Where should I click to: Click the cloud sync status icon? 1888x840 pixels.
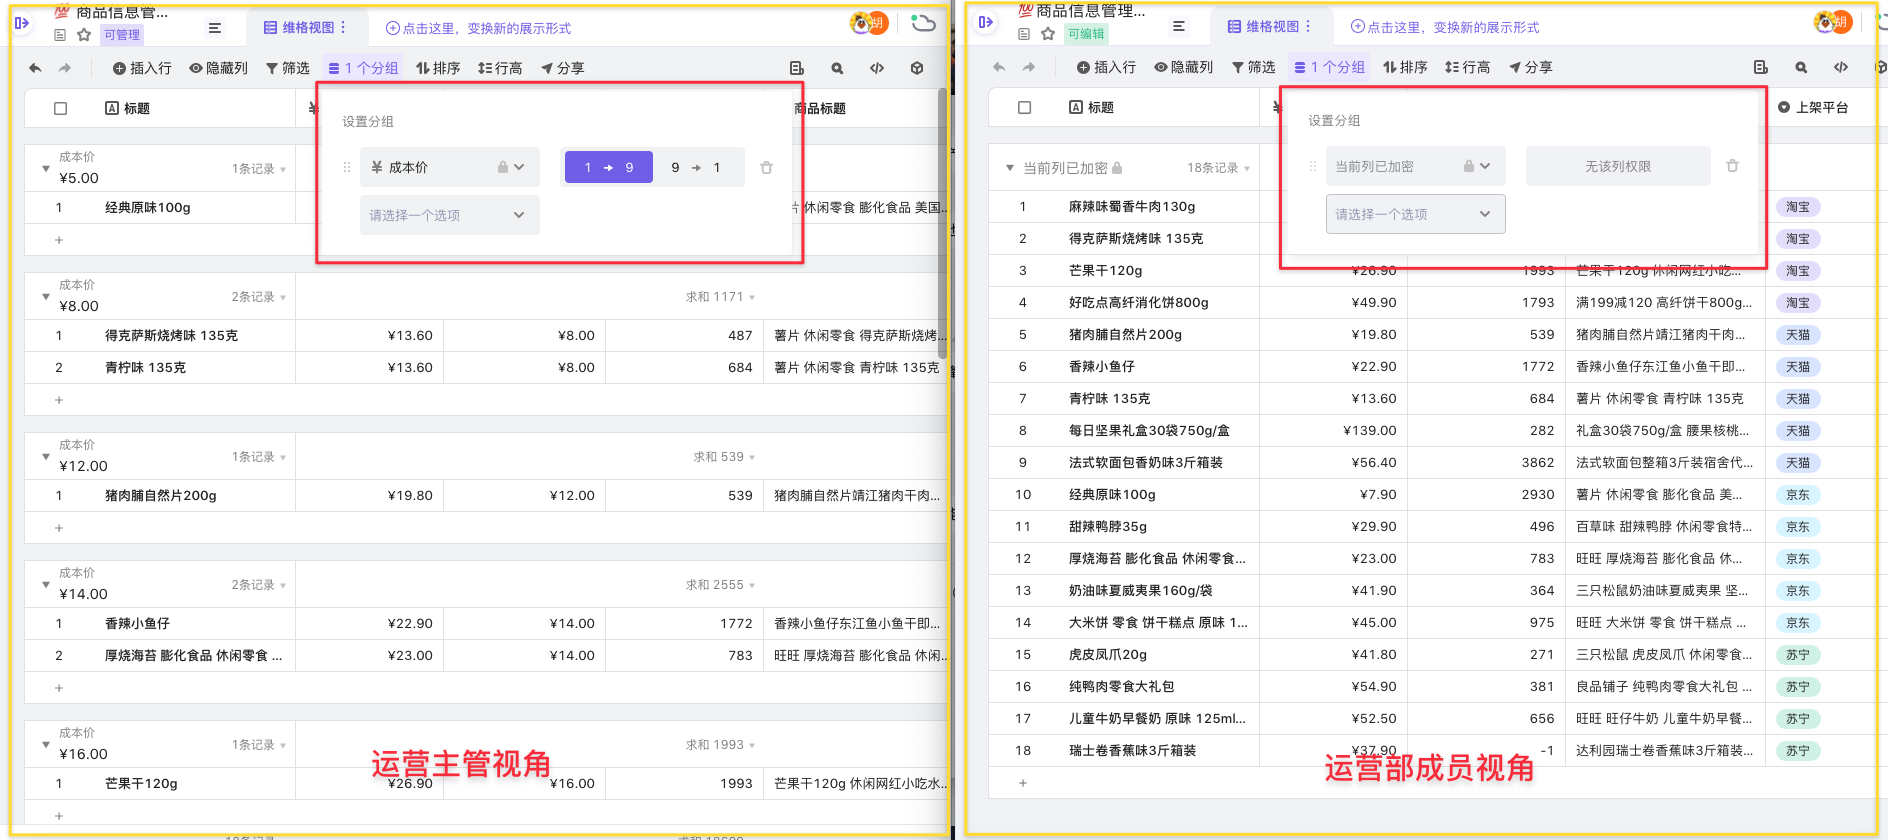point(923,23)
